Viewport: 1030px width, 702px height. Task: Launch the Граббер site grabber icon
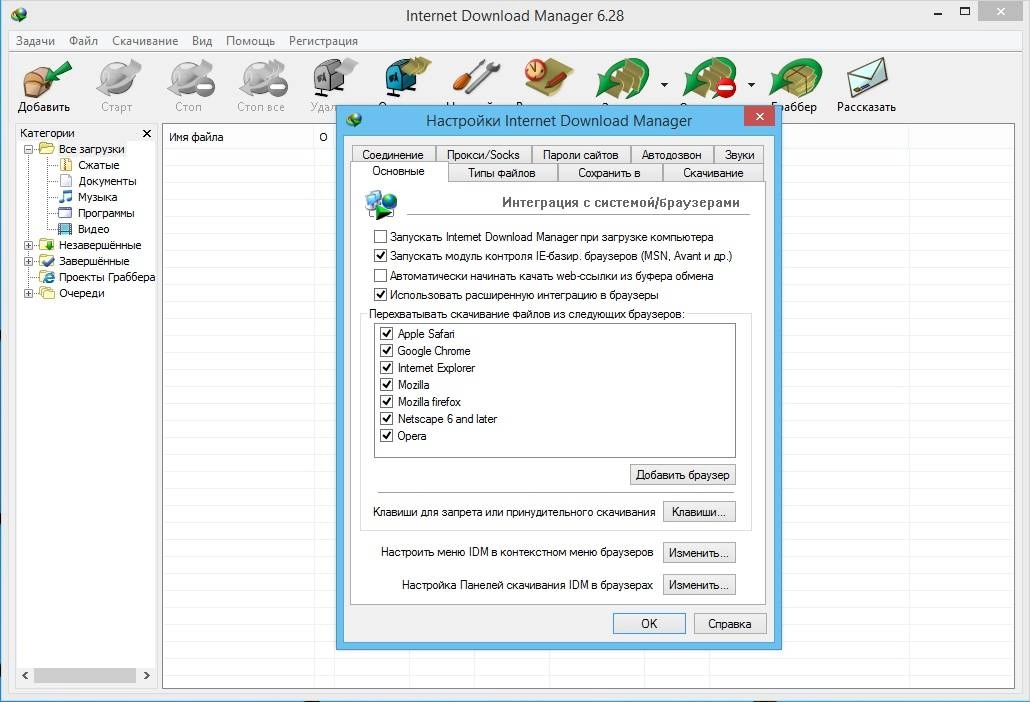point(794,79)
